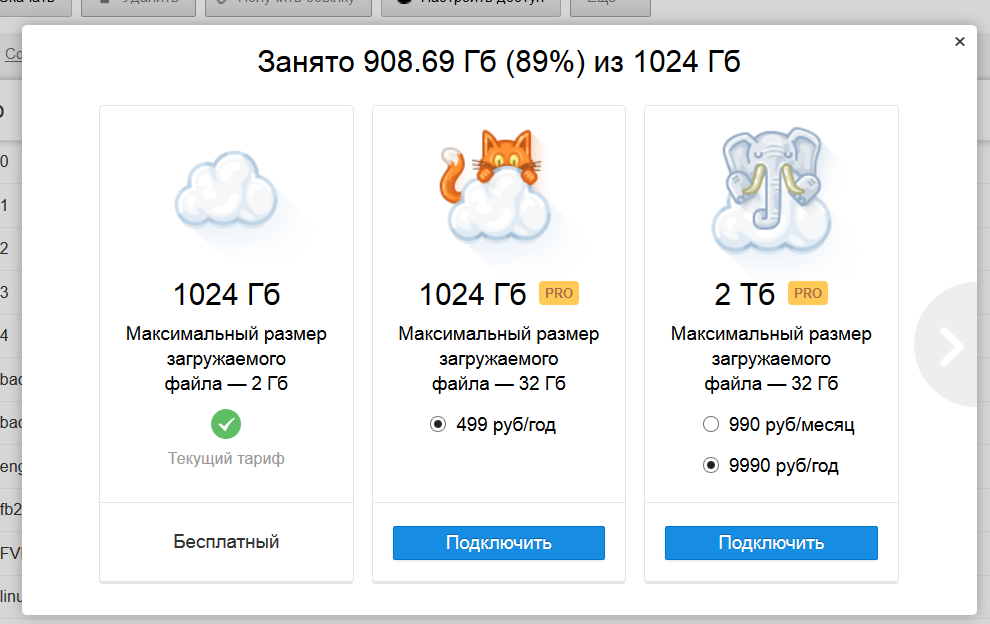Screen dimensions: 990x624
Task: Click the free plan's 1024 Гб title
Action: (226, 294)
